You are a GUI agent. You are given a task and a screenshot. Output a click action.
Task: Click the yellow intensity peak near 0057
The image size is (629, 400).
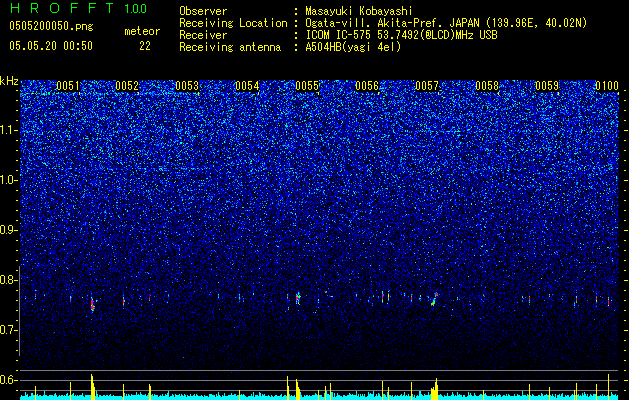point(435,389)
